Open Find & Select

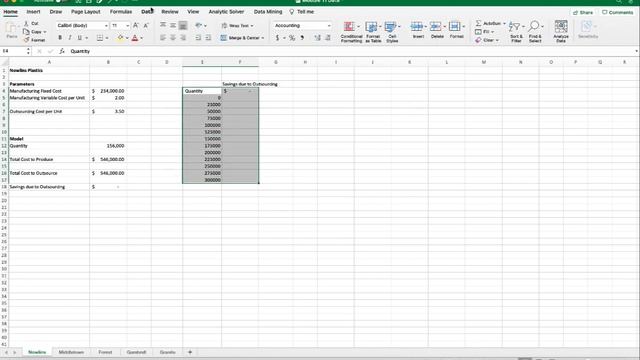(535, 32)
